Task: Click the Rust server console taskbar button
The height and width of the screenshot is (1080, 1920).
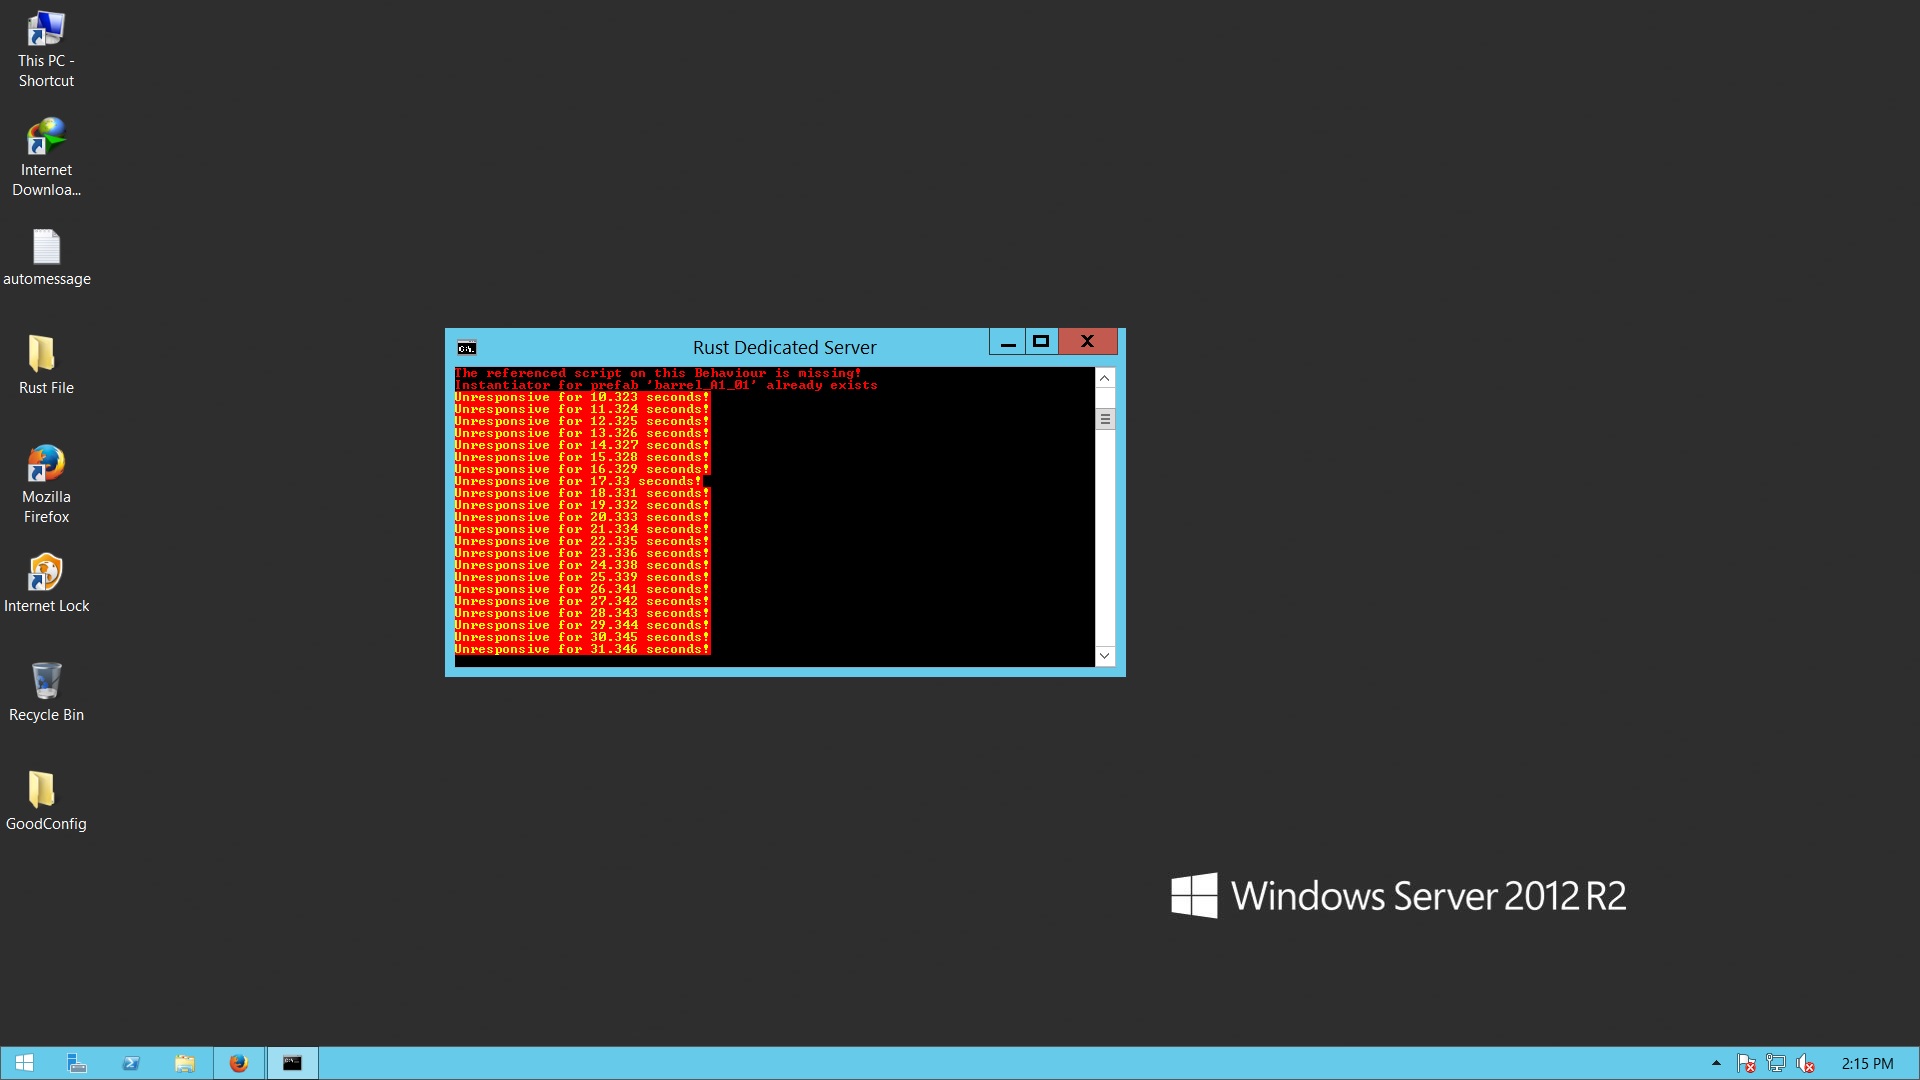Action: tap(292, 1063)
